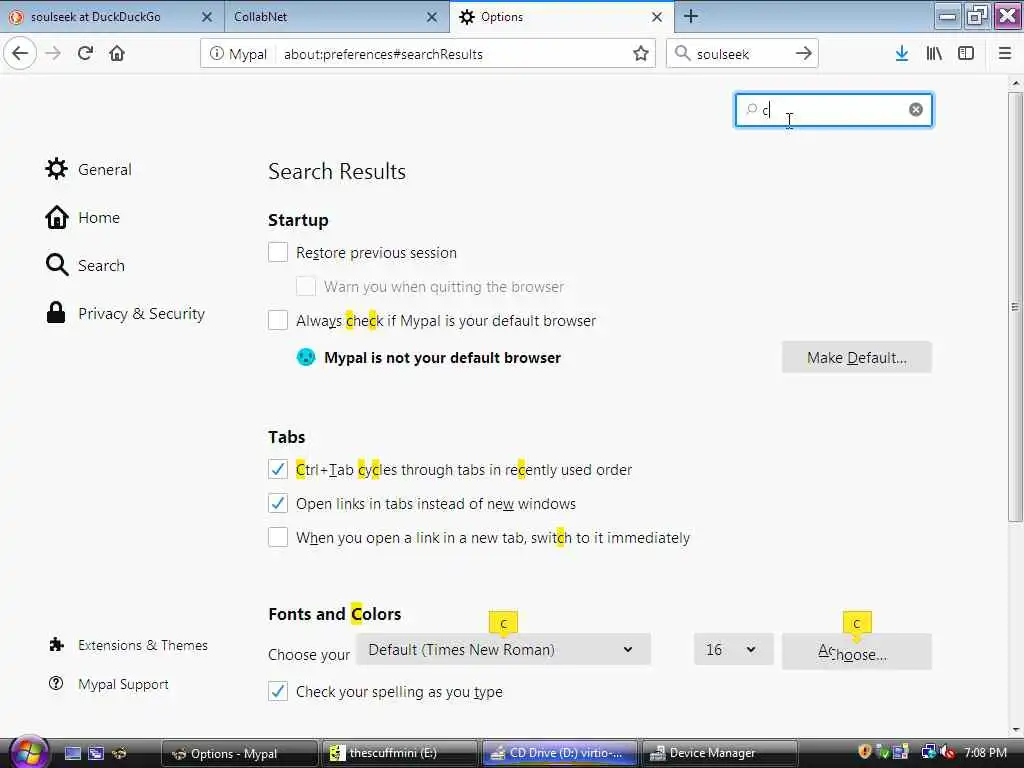Open thescuffmini (E:) taskbar window
Viewport: 1024px width, 768px height.
[x=398, y=753]
